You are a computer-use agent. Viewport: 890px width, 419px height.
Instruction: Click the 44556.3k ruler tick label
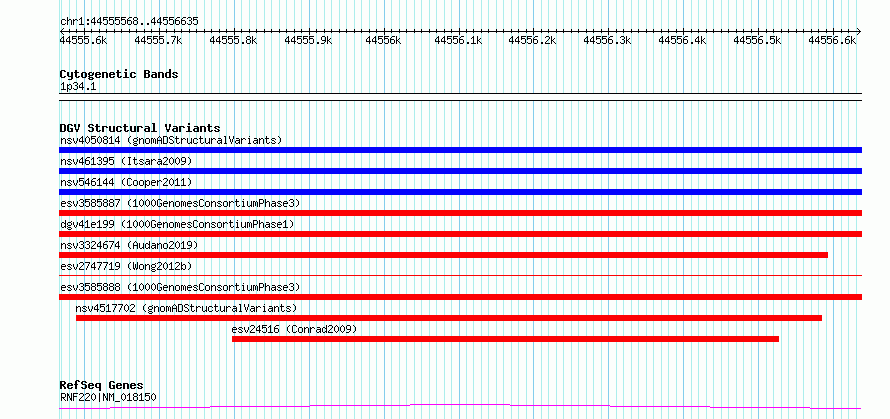[x=607, y=40]
